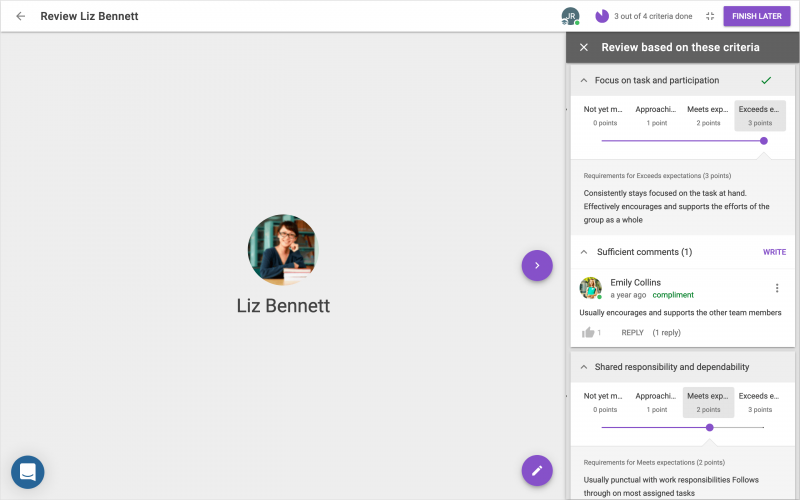Click the fullscreen collapse icon in header
Viewport: 800px width, 500px height.
click(x=710, y=16)
